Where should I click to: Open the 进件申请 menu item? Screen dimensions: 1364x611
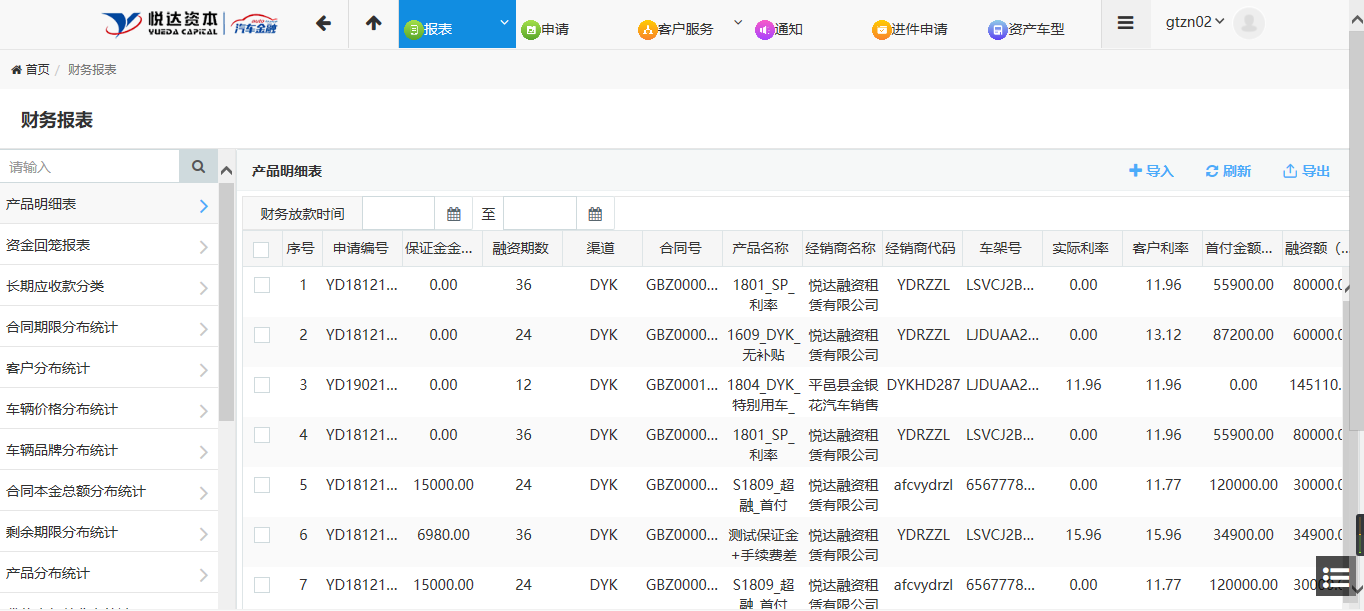[910, 29]
